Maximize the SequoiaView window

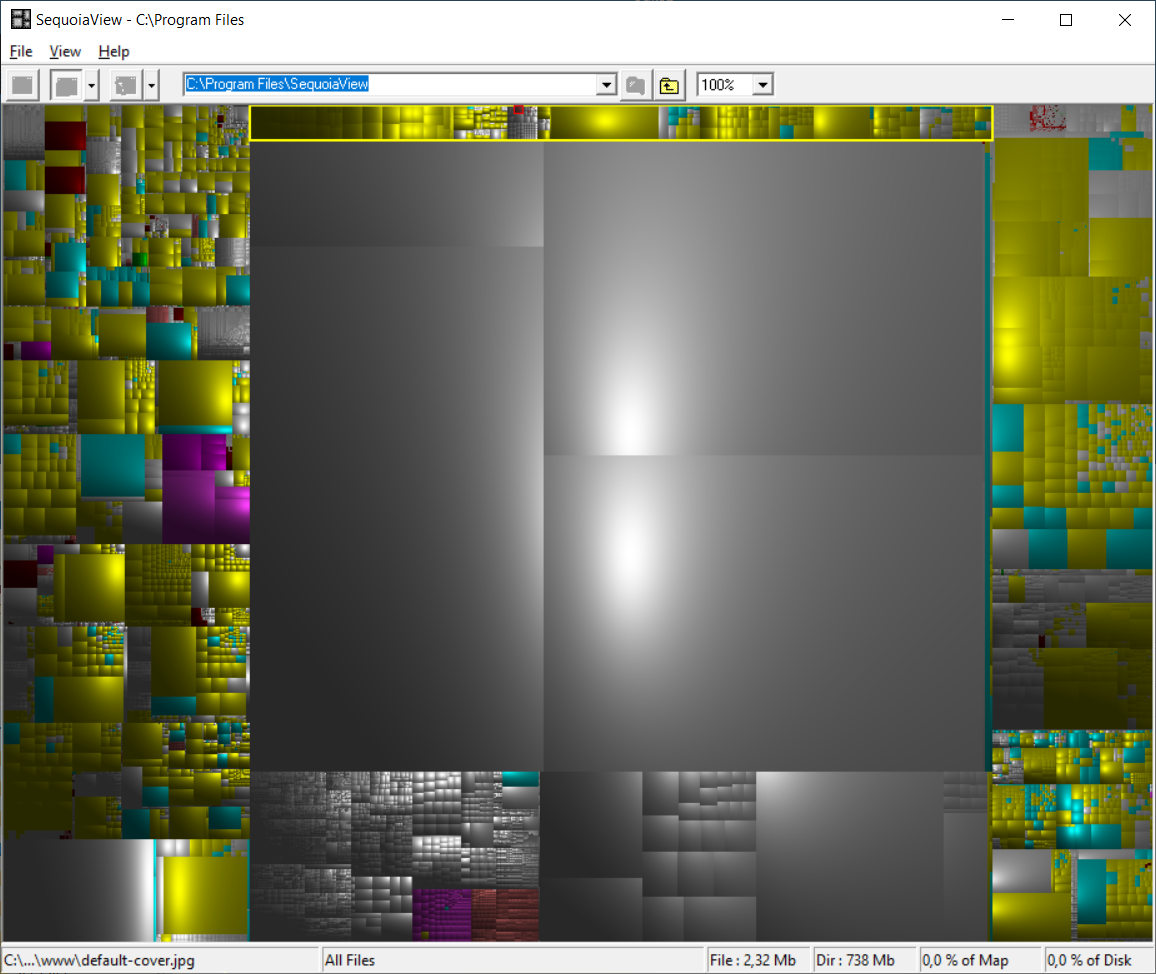(x=1066, y=19)
